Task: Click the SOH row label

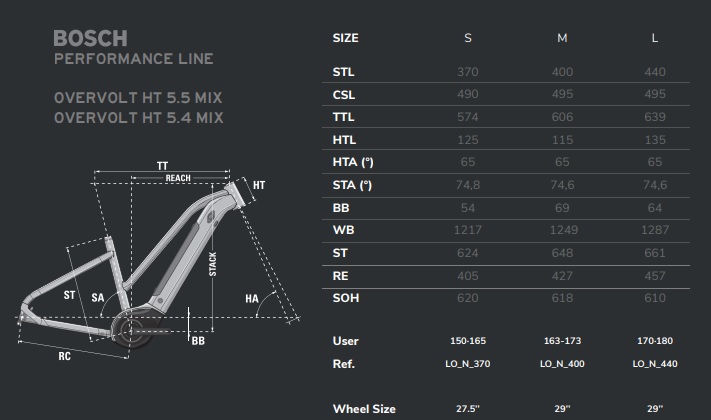Action: (x=345, y=297)
